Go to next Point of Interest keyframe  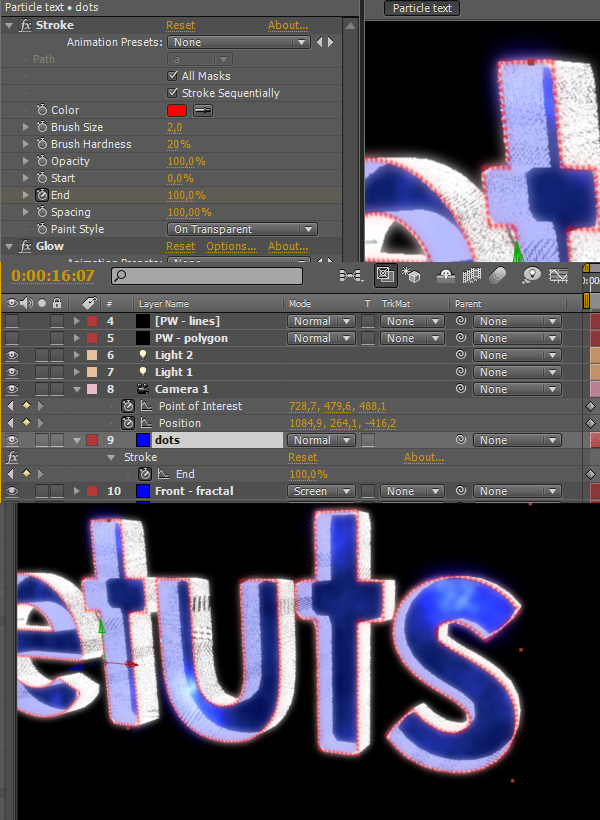(x=40, y=406)
